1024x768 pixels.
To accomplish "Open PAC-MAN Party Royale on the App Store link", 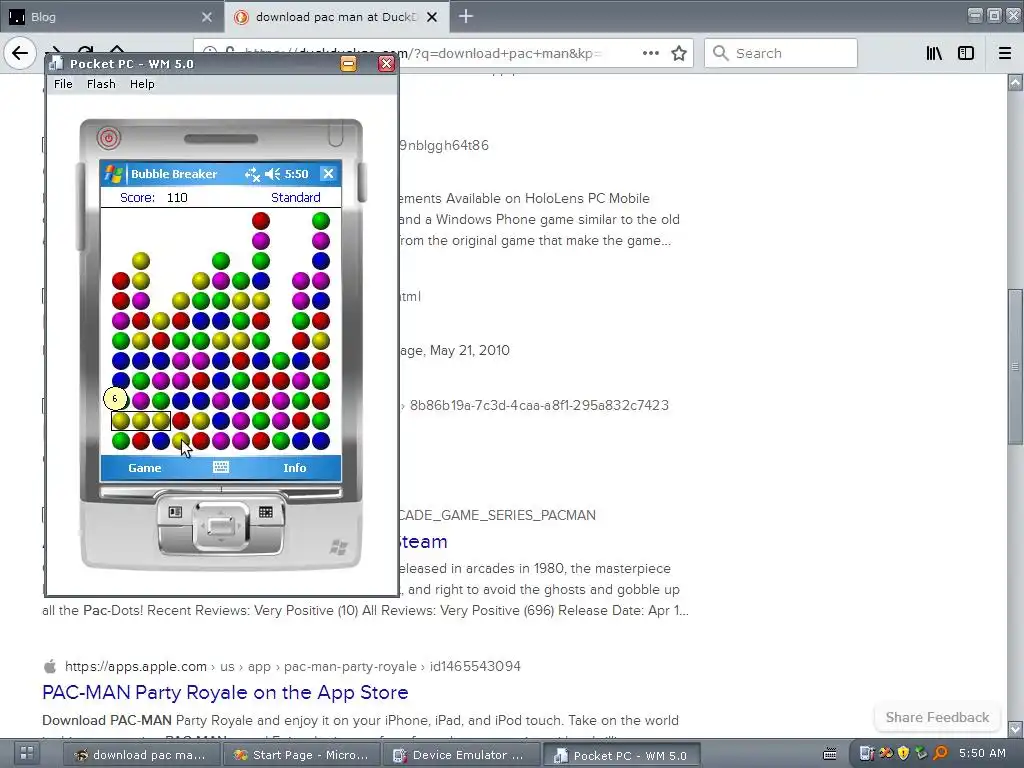I will click(225, 692).
